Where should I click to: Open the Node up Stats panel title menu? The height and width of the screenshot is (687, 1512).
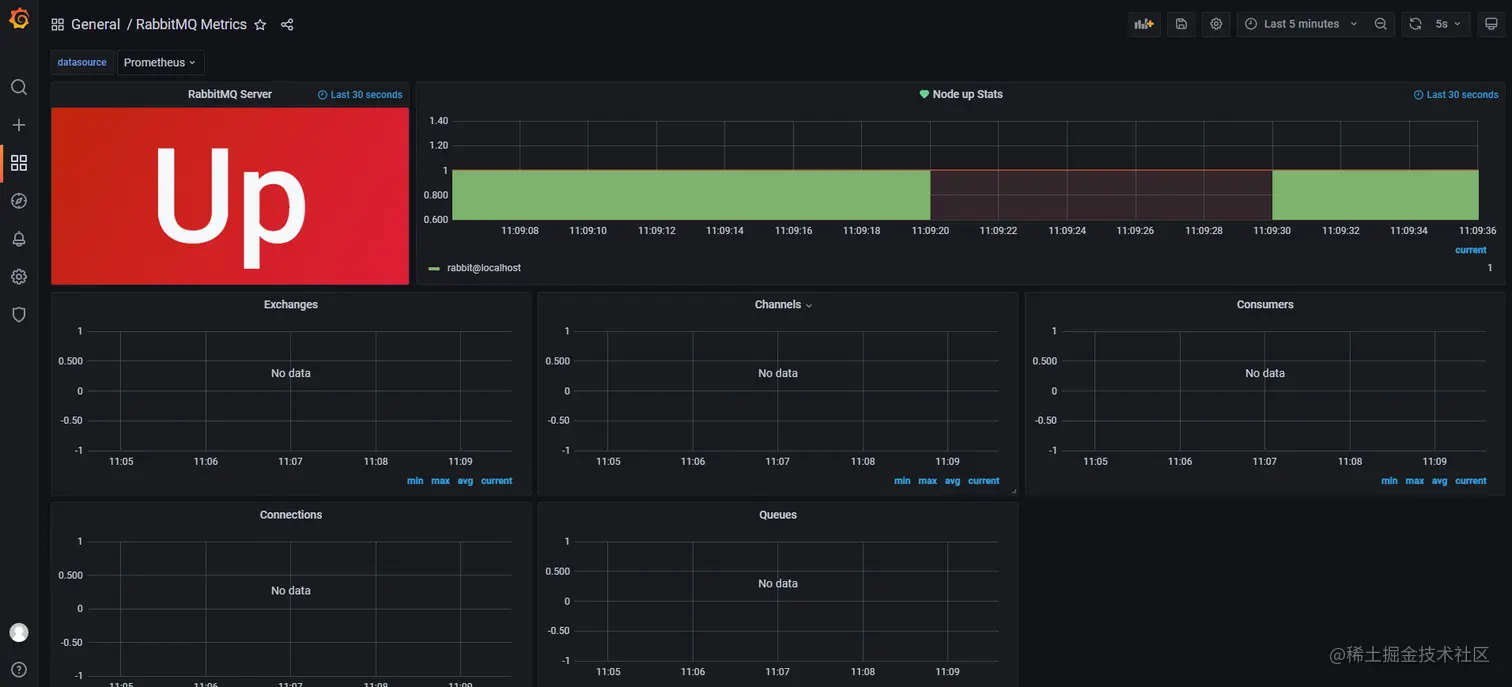point(967,94)
